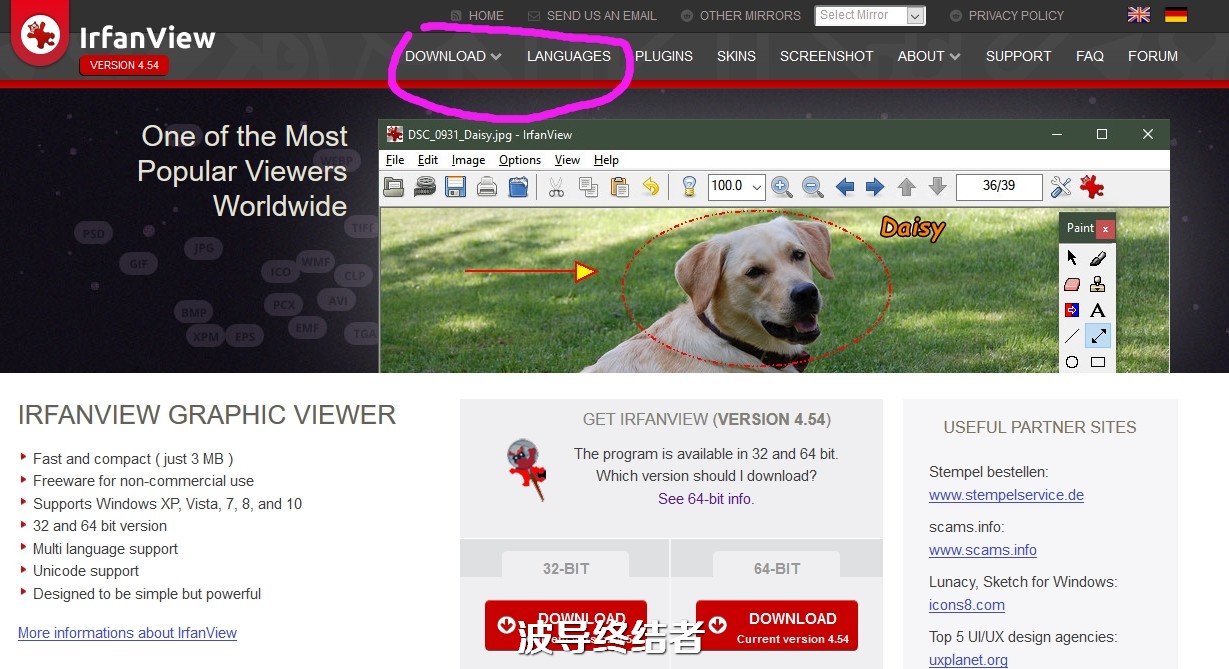Open the FAQ page

[1090, 56]
